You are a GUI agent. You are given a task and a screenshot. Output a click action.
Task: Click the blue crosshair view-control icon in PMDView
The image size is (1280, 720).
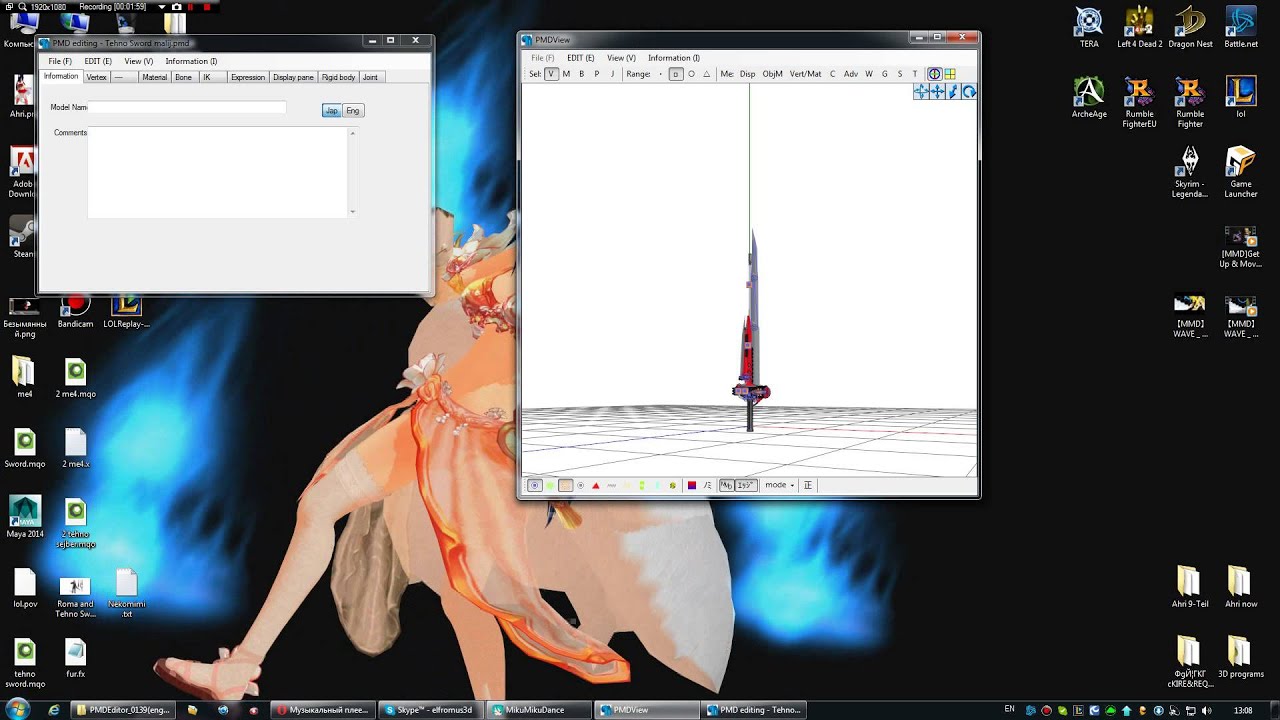[921, 92]
